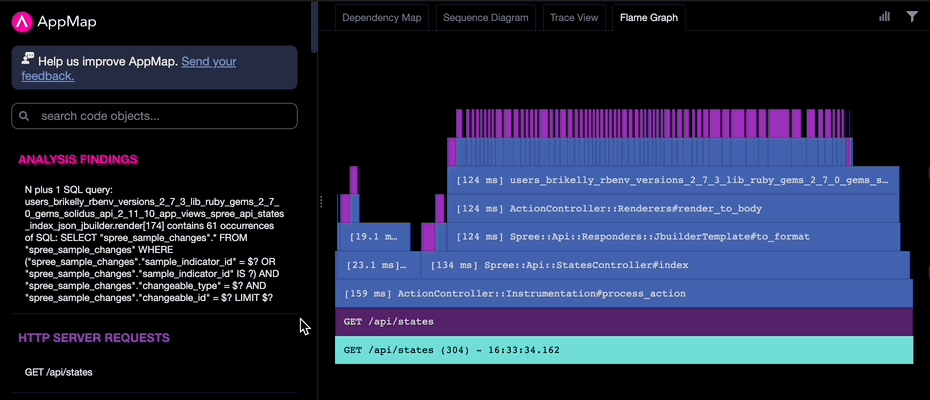Click the sidebar vertical scrollbar thumb
The width and height of the screenshot is (930, 400).
(314, 27)
